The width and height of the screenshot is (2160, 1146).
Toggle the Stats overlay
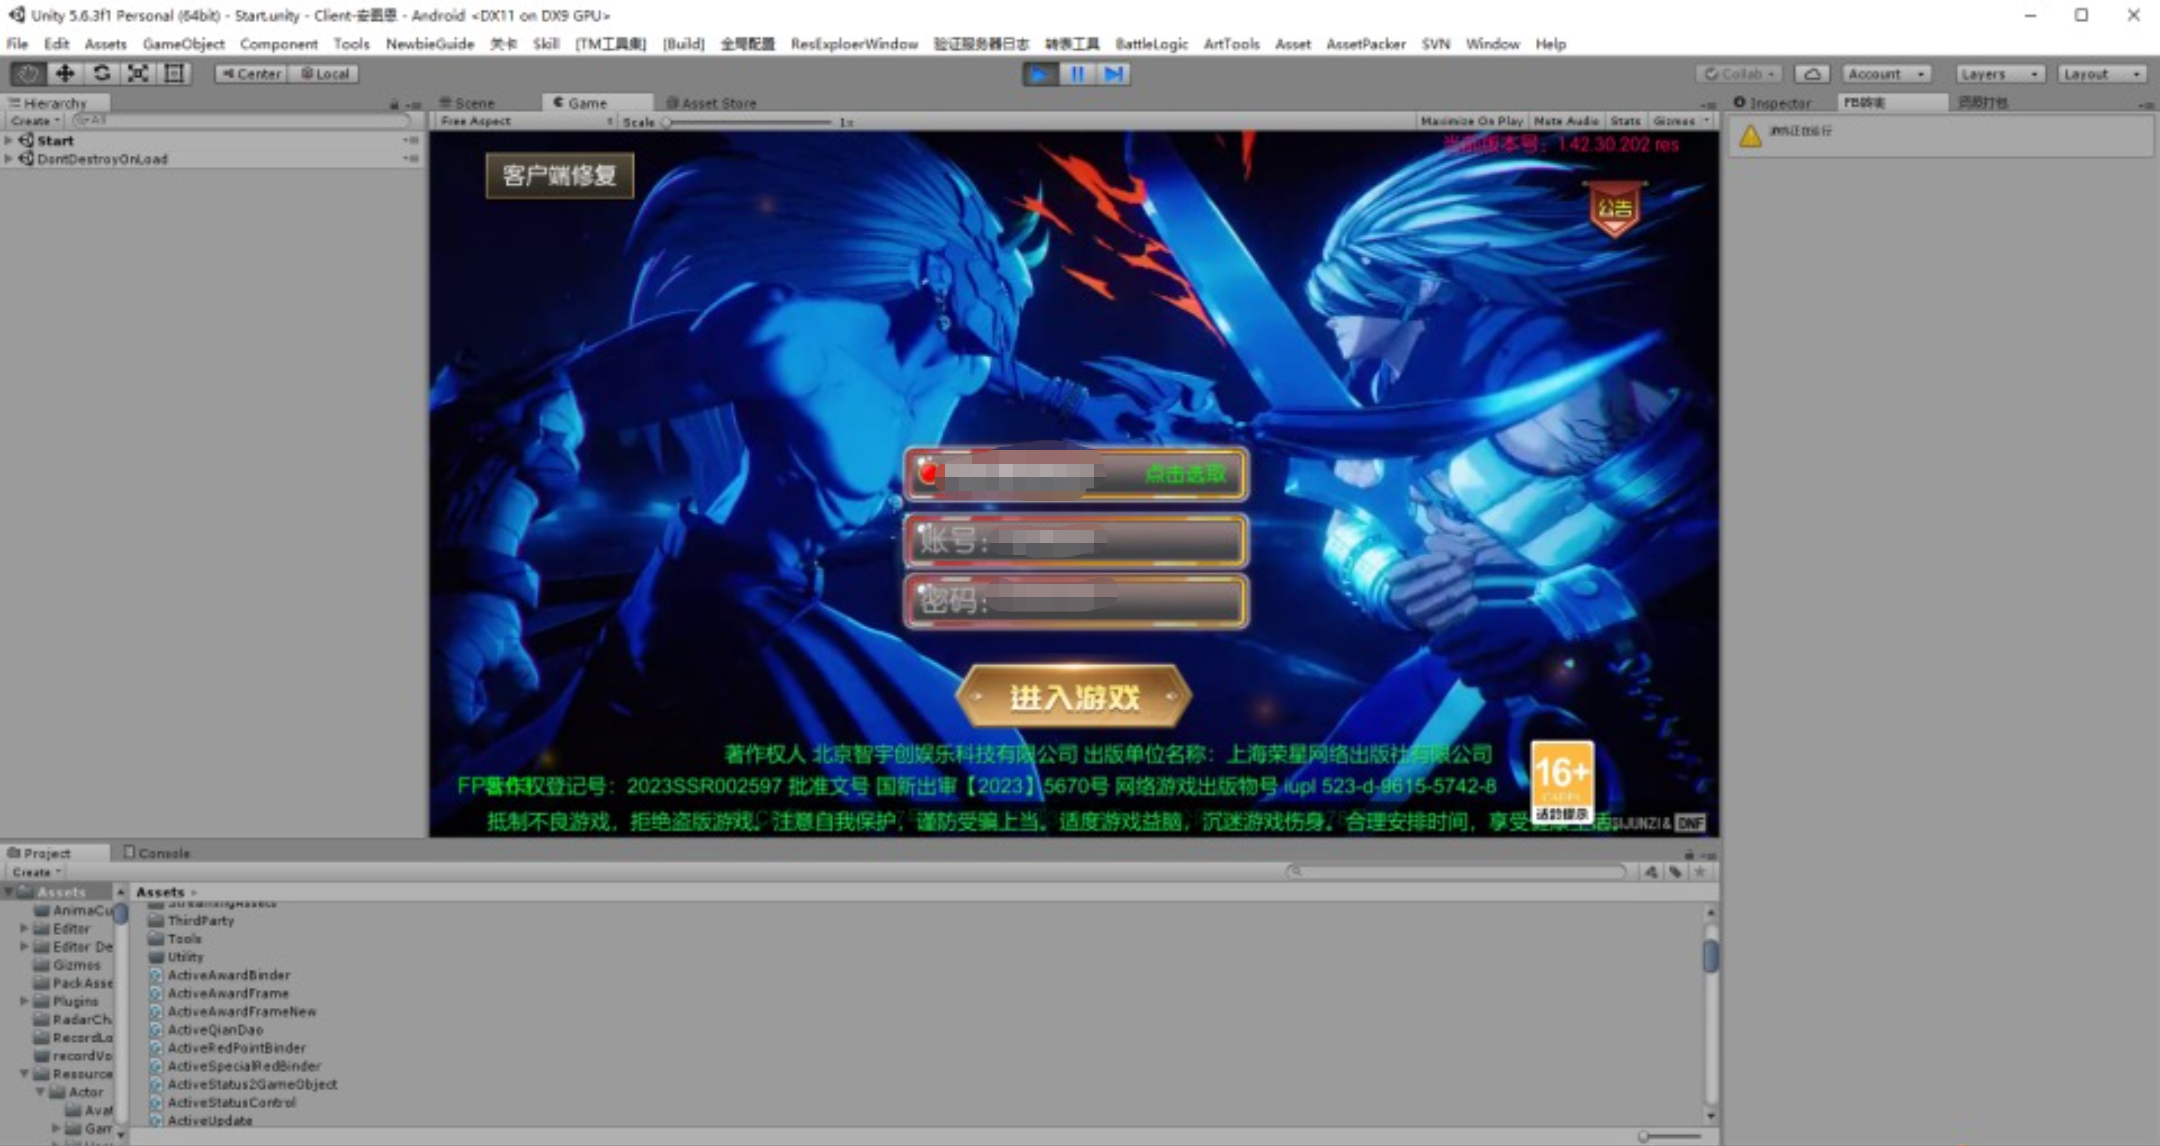tap(1625, 121)
